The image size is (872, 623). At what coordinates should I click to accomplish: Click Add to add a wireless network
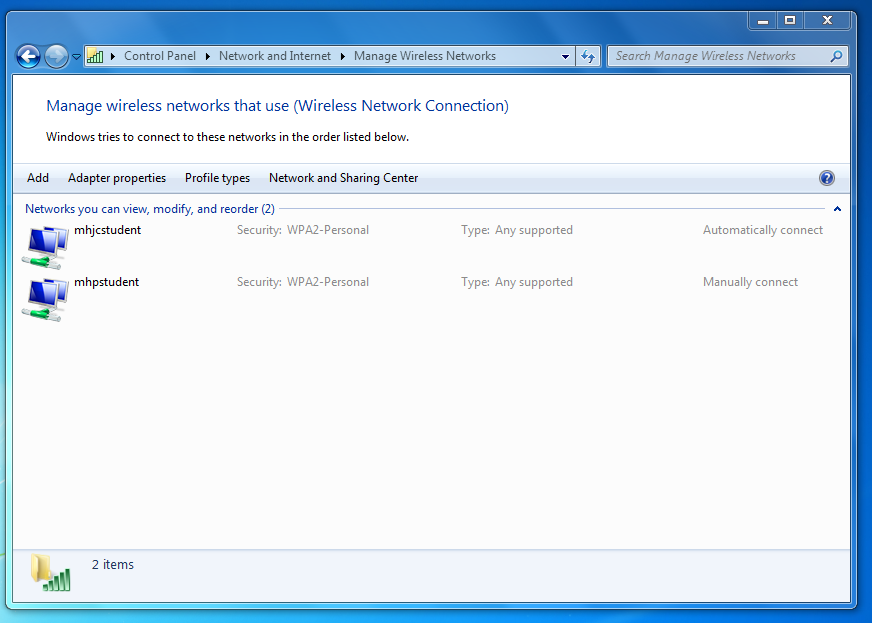tap(38, 178)
